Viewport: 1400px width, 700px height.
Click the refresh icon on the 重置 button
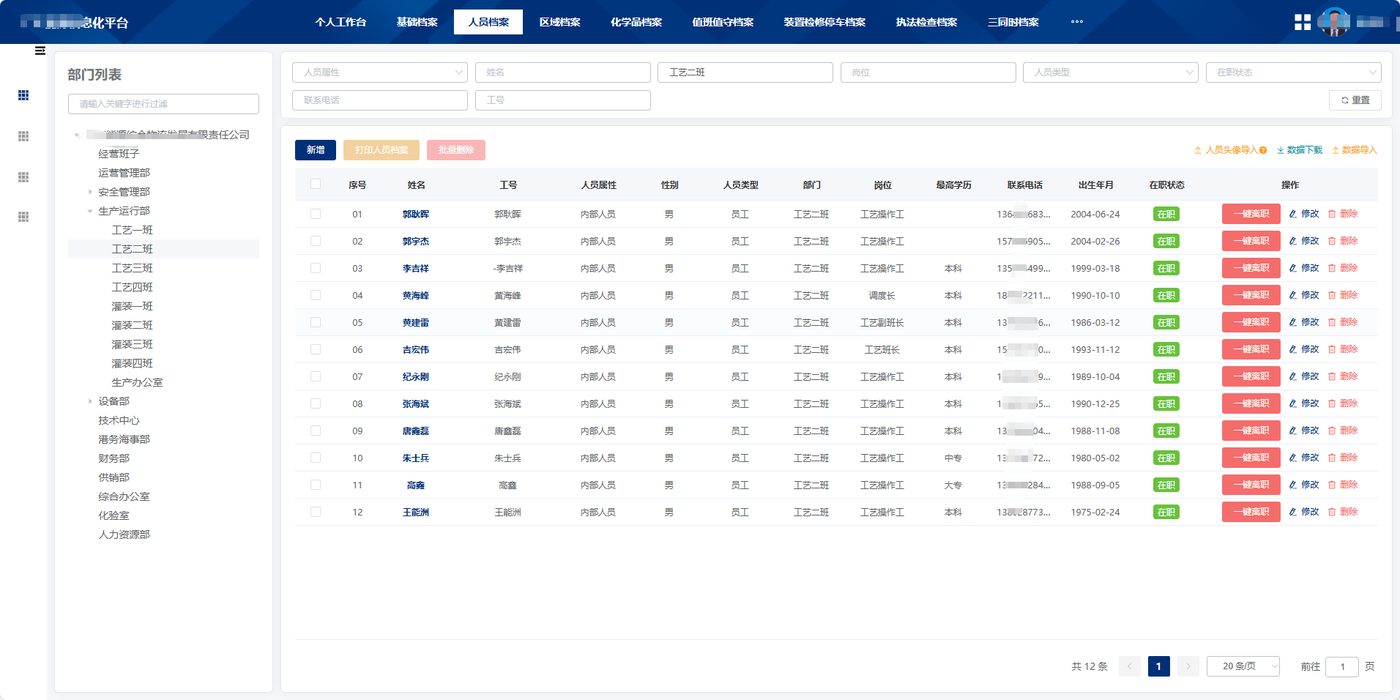click(1345, 100)
